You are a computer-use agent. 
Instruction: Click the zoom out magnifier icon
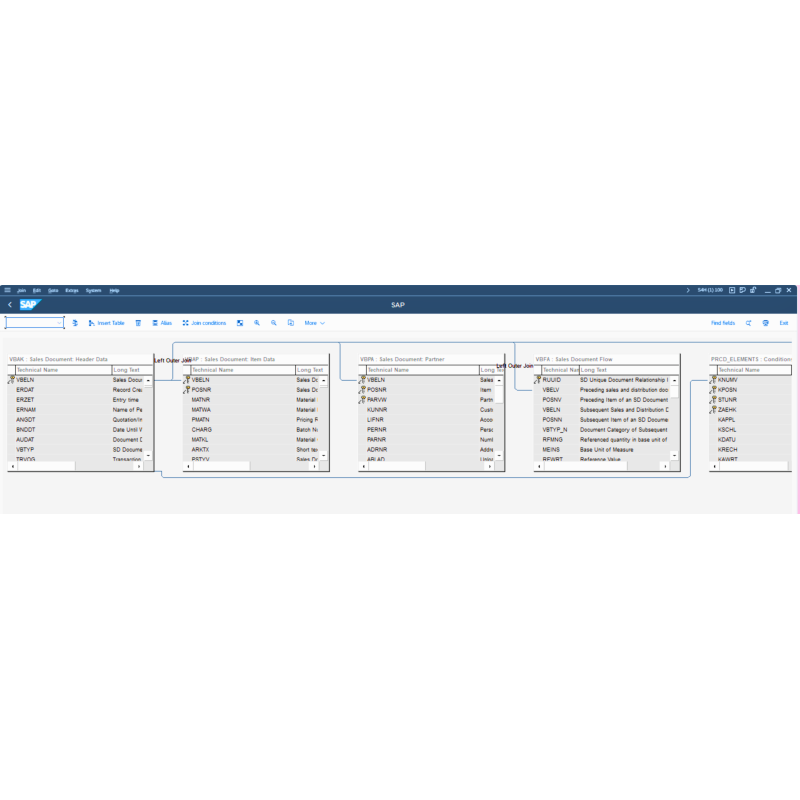click(274, 323)
